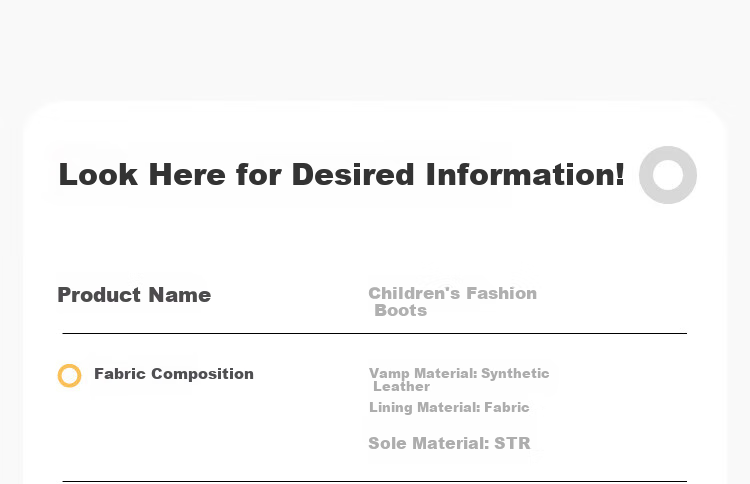Image resolution: width=750 pixels, height=484 pixels.
Task: Click the word 'Look' in the heading
Action: (98, 175)
